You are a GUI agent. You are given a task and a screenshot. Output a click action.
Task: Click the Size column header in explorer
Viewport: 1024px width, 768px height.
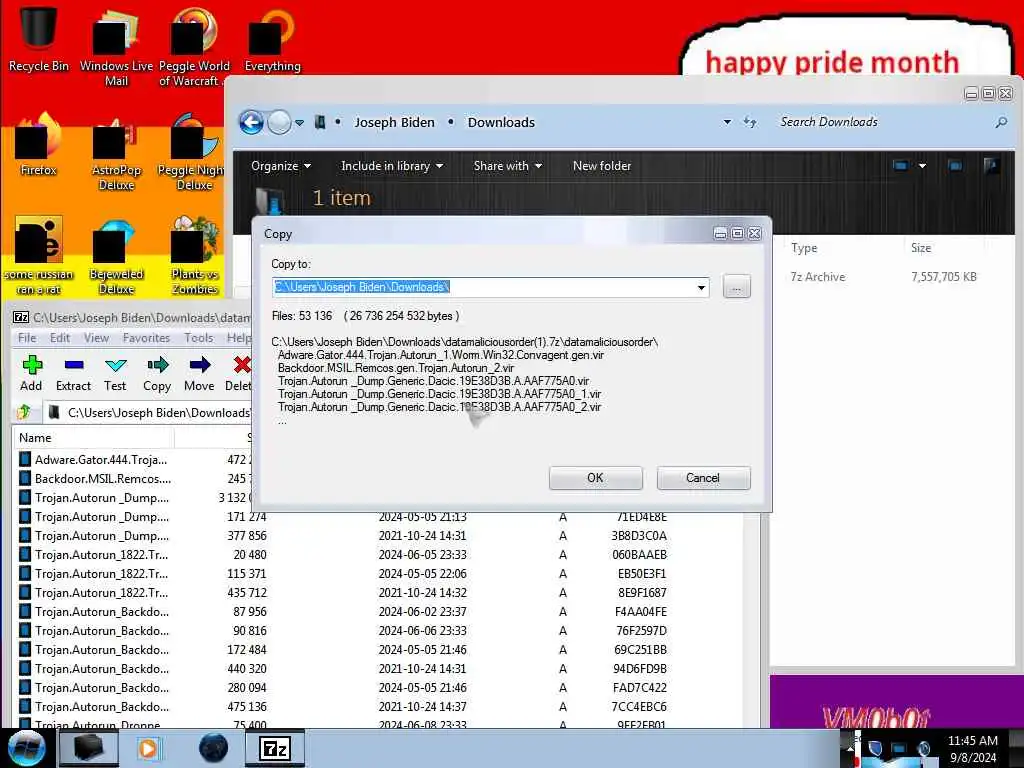945,248
